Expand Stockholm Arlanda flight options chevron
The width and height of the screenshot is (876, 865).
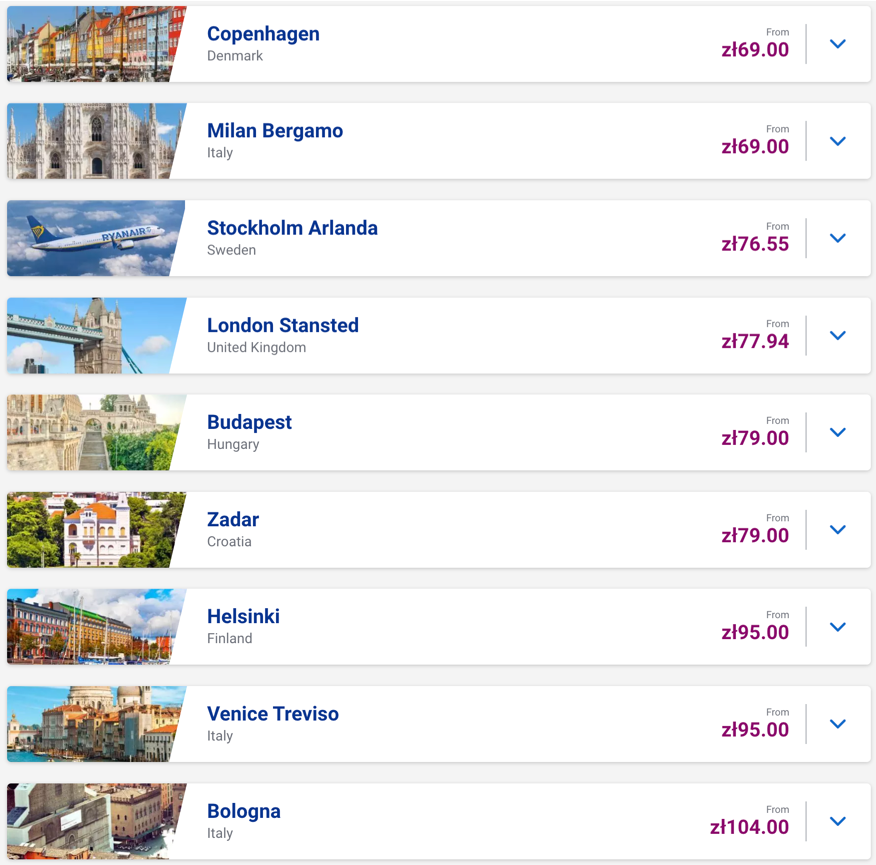(x=837, y=238)
